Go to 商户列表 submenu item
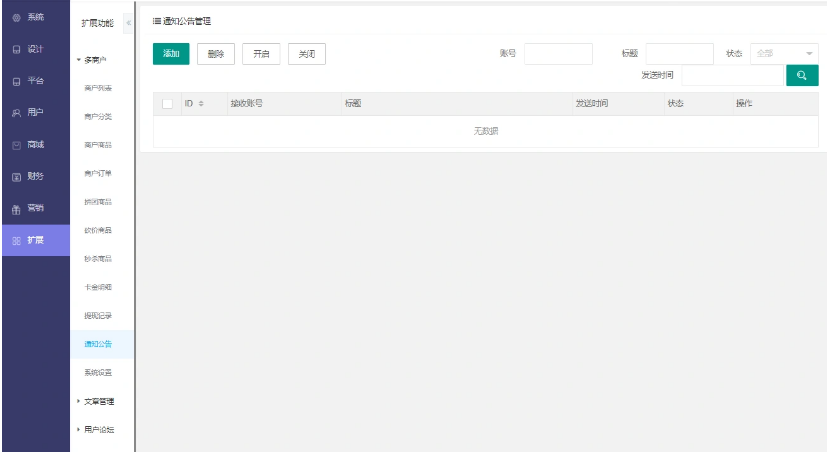 point(98,88)
